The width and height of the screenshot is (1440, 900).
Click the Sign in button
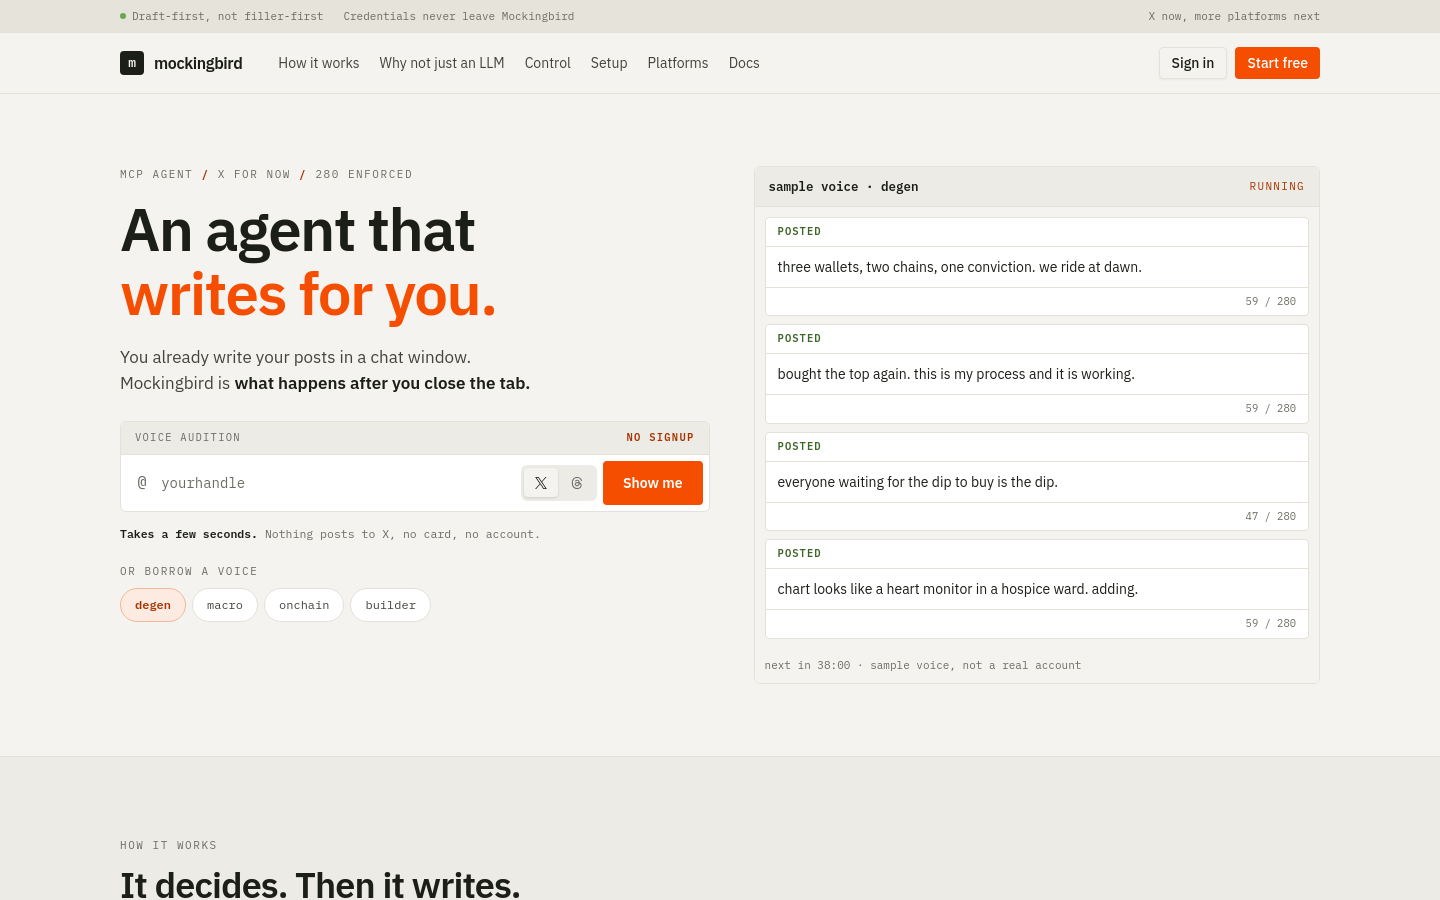coord(1193,63)
